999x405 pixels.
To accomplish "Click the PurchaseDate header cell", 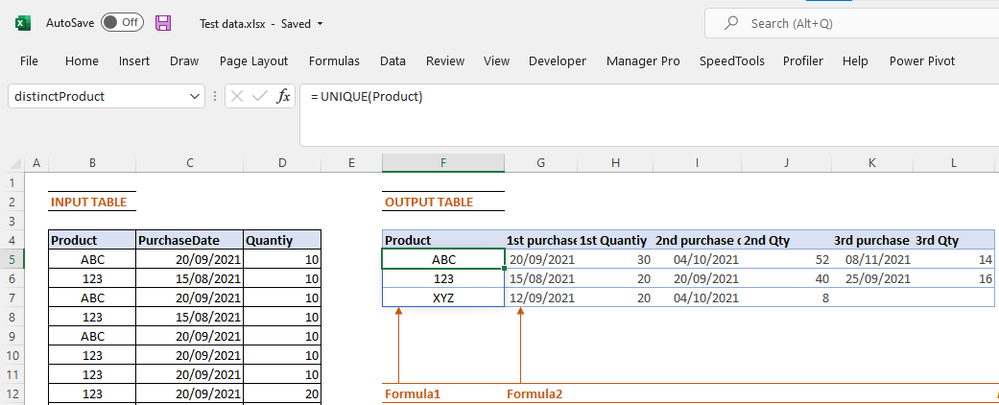I will 190,240.
